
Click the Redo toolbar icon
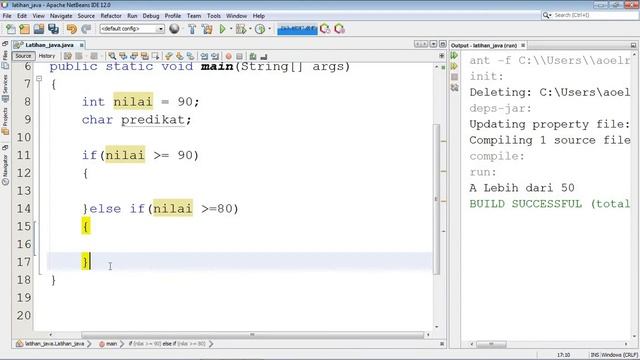(86, 29)
